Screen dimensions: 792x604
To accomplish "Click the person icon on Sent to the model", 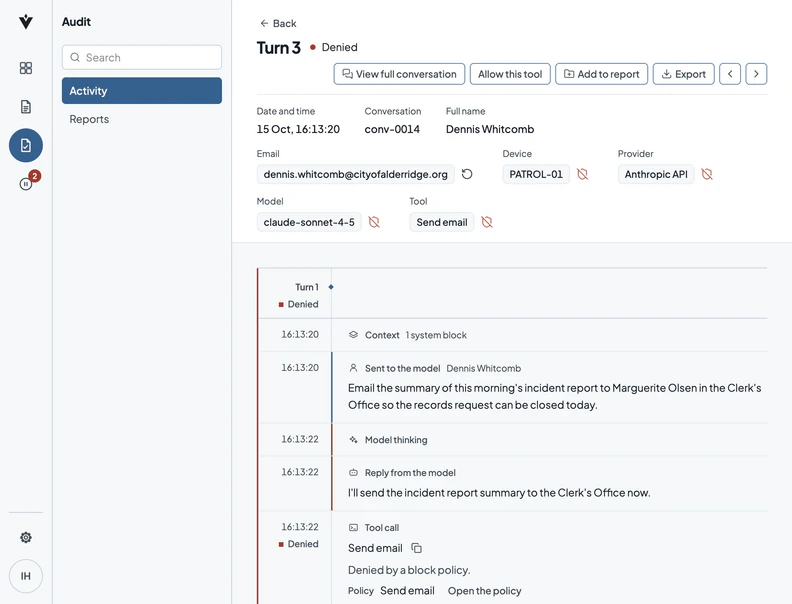I will pos(354,368).
